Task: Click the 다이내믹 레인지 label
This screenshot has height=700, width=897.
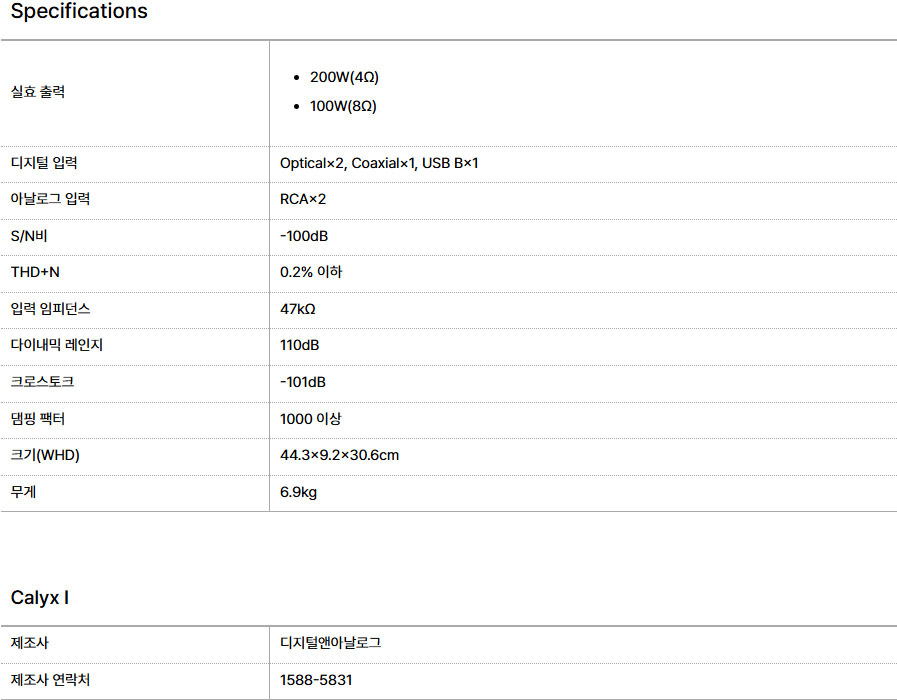Action: pos(57,345)
